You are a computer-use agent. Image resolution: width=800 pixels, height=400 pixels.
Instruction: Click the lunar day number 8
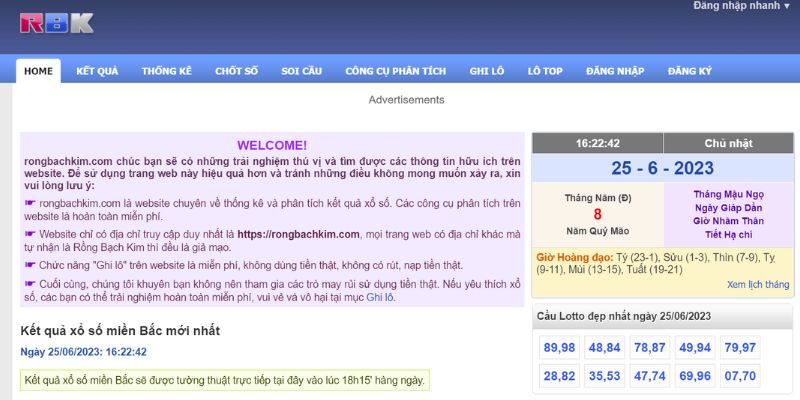597,214
